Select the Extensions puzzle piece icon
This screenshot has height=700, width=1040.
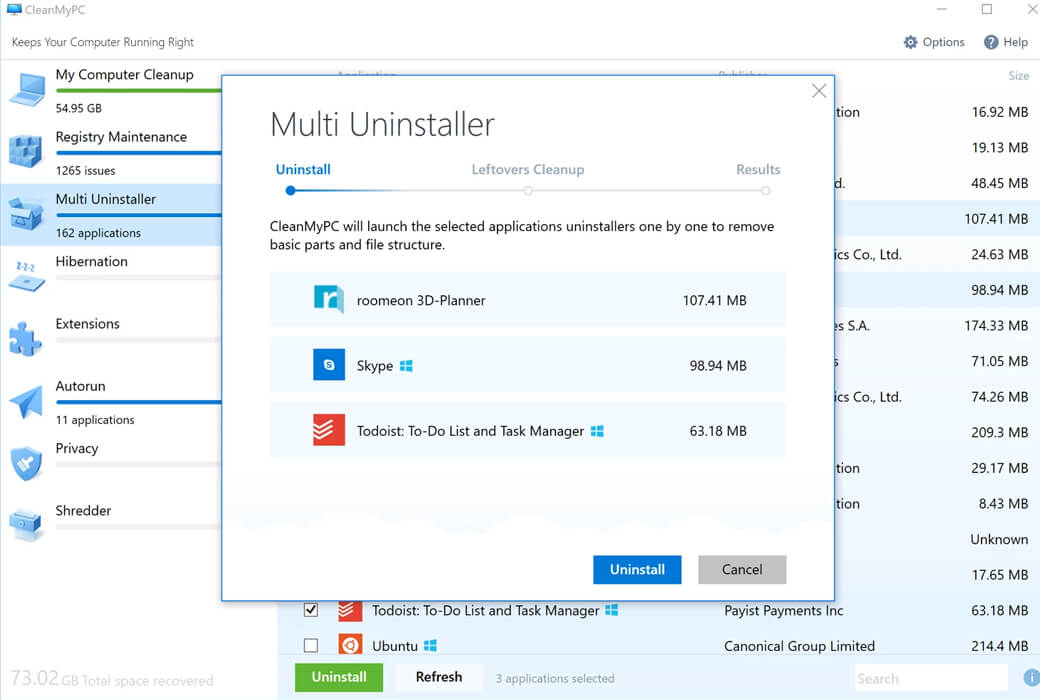click(x=25, y=339)
